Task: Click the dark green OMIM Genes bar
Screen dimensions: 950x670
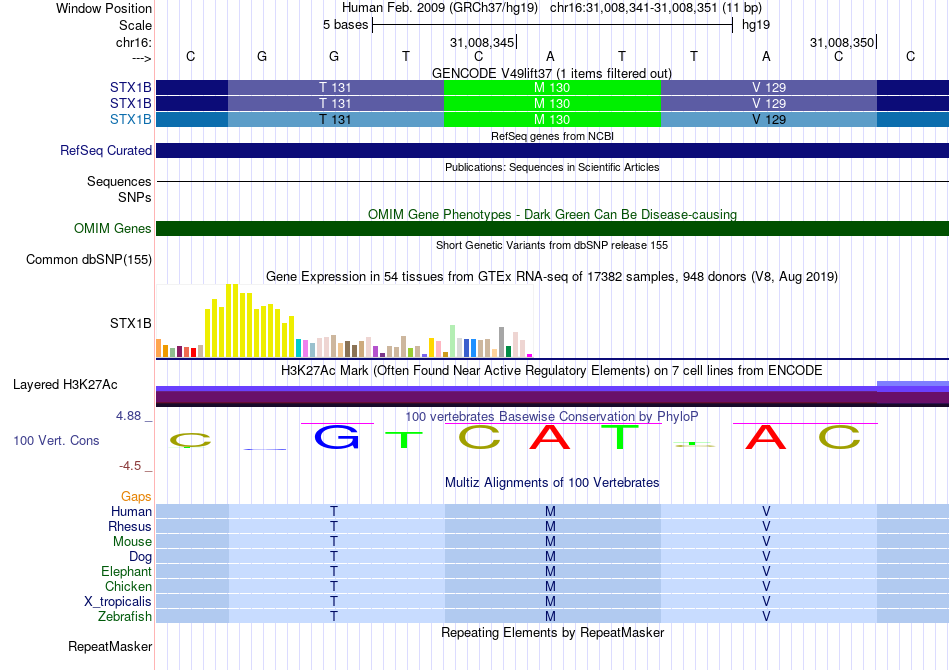Action: 552,228
